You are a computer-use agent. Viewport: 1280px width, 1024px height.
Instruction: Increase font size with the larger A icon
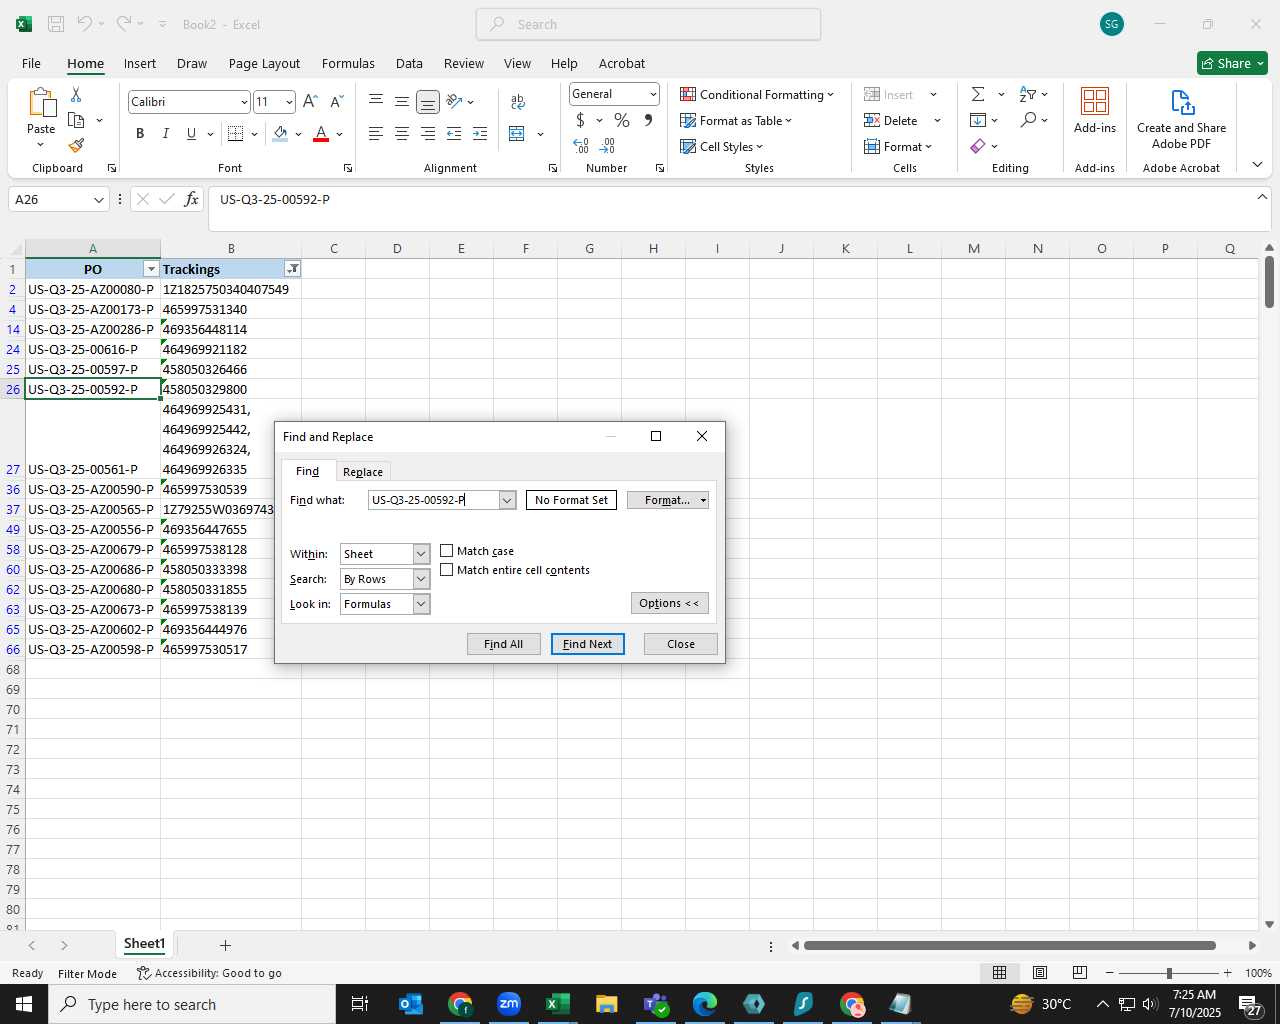click(310, 101)
